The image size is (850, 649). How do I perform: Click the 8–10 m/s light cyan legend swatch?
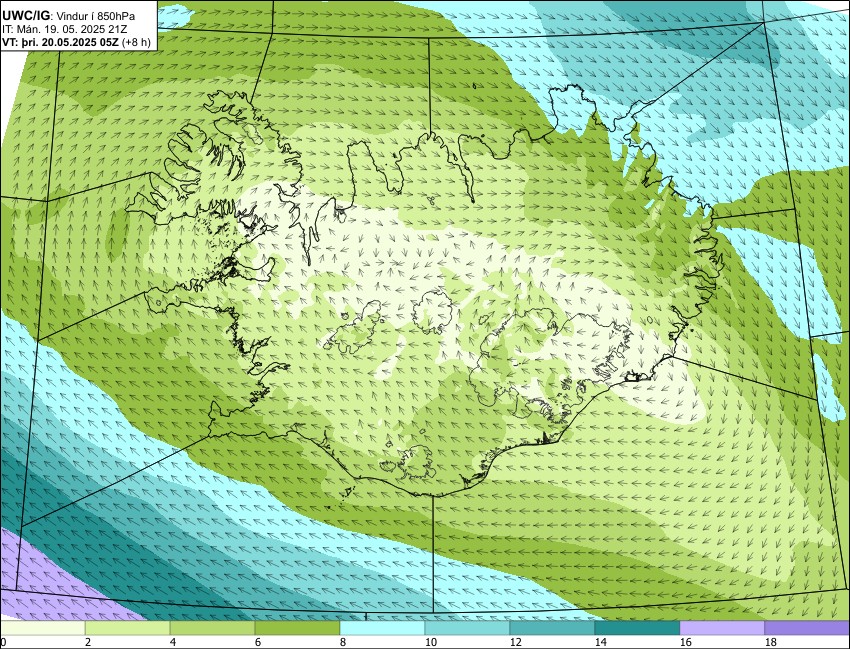(382, 628)
